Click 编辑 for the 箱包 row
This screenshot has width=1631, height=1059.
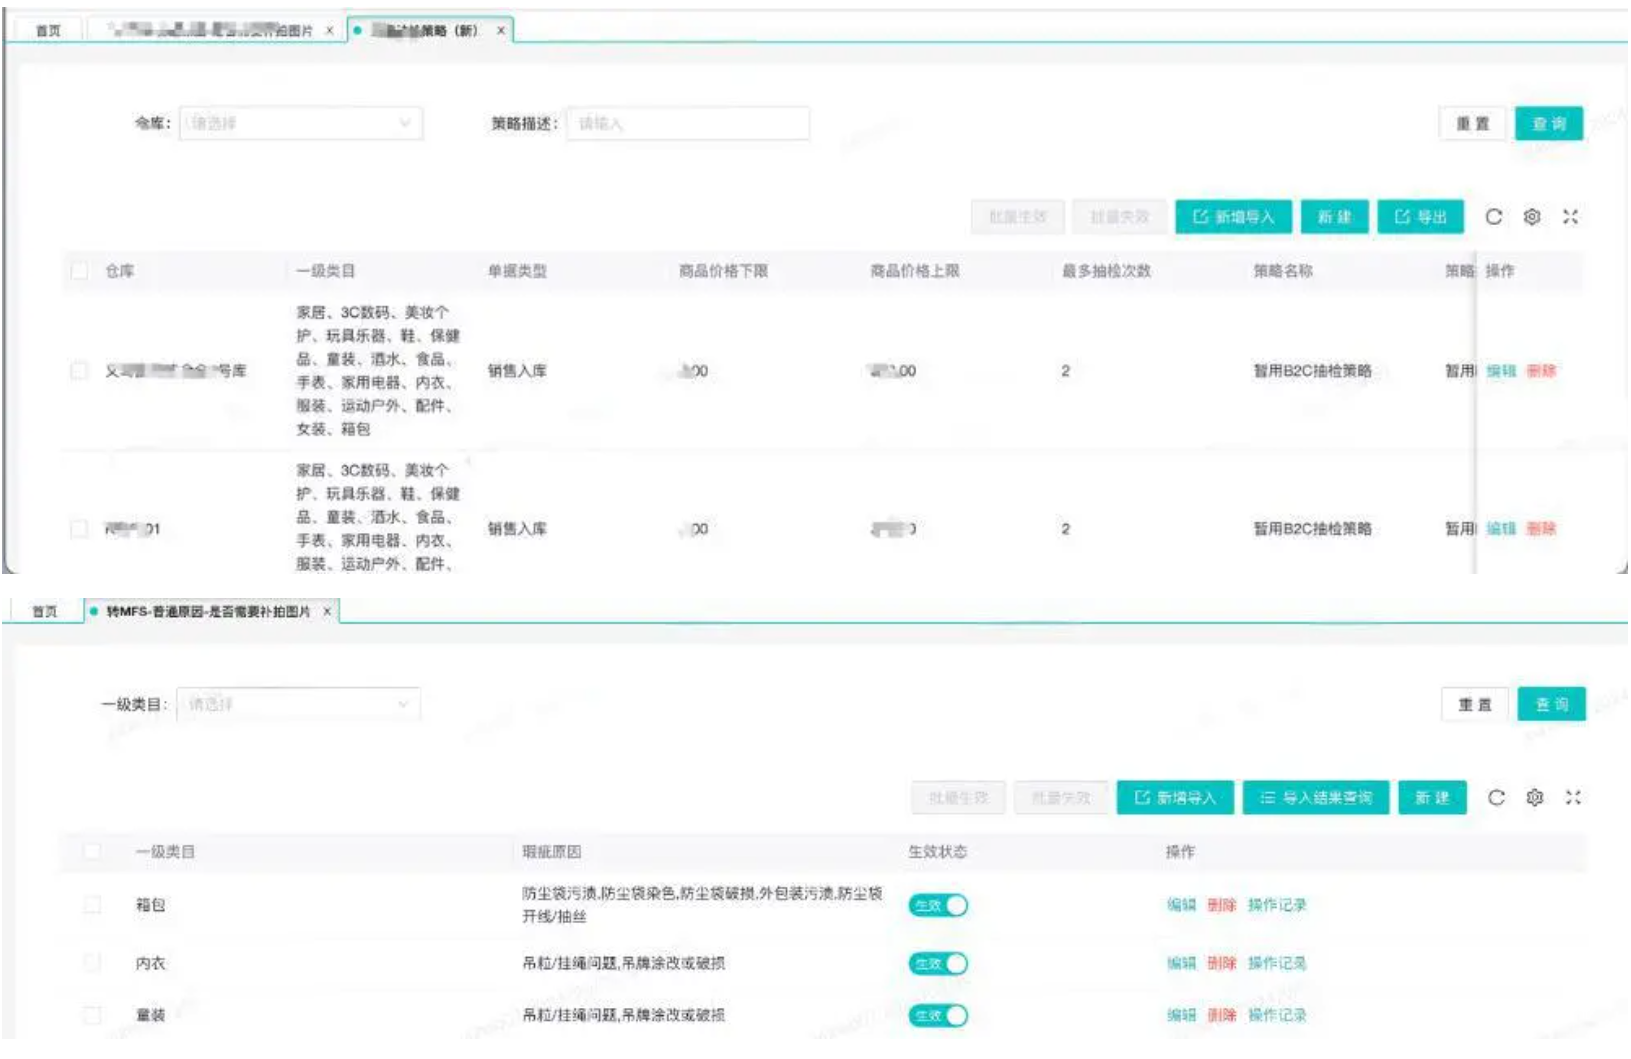pos(1181,904)
